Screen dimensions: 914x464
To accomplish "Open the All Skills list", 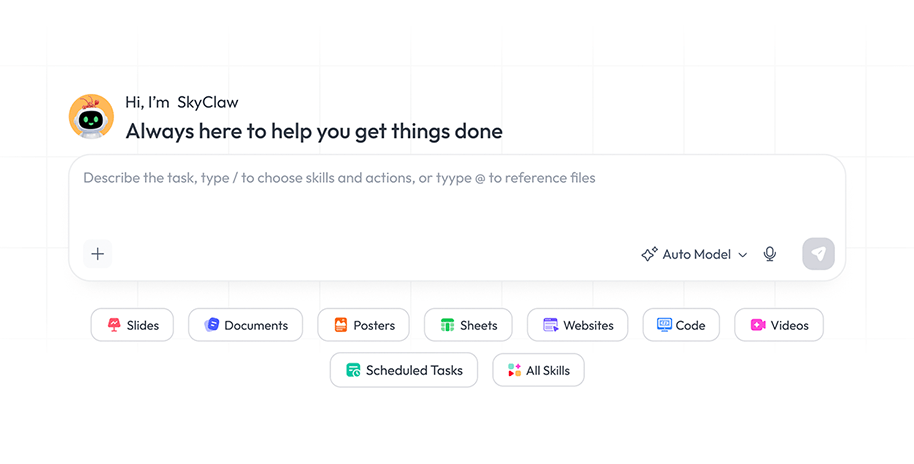I will pyautogui.click(x=538, y=370).
